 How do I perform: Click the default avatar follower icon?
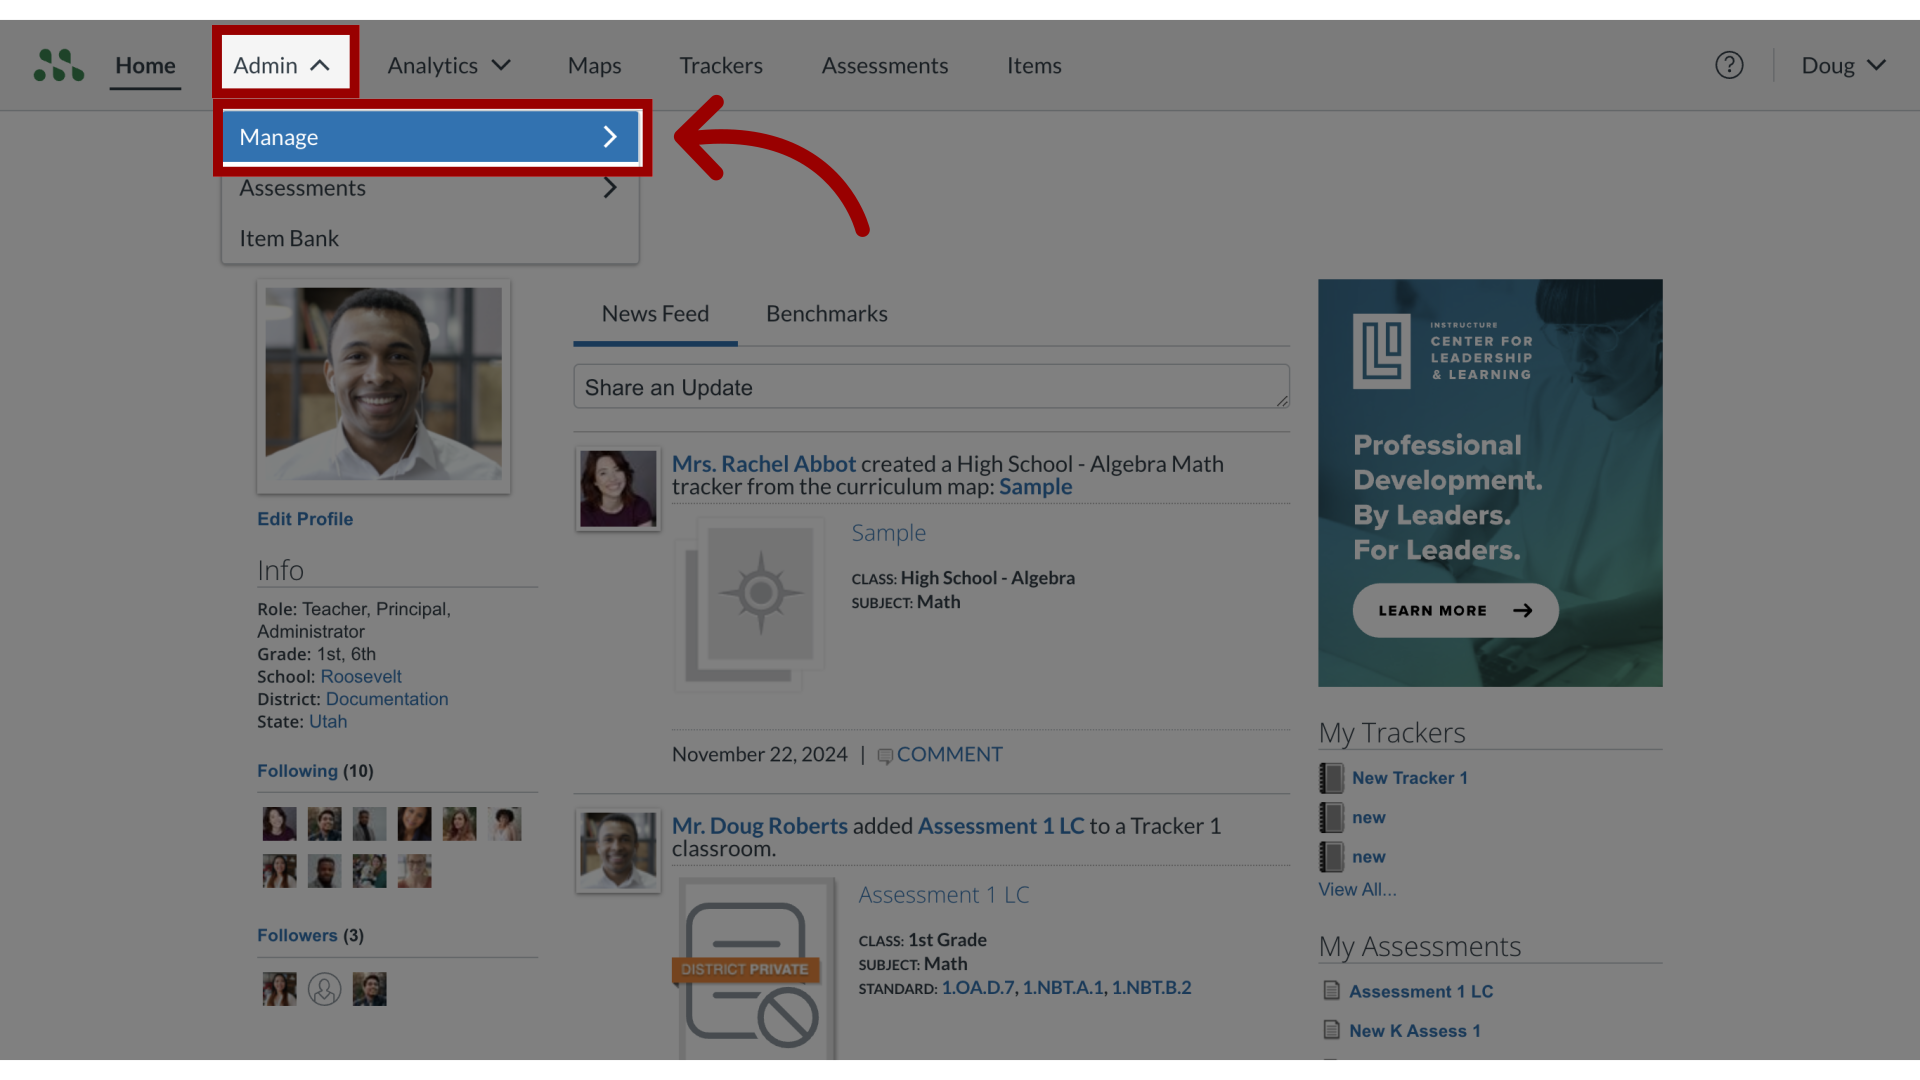pyautogui.click(x=324, y=989)
